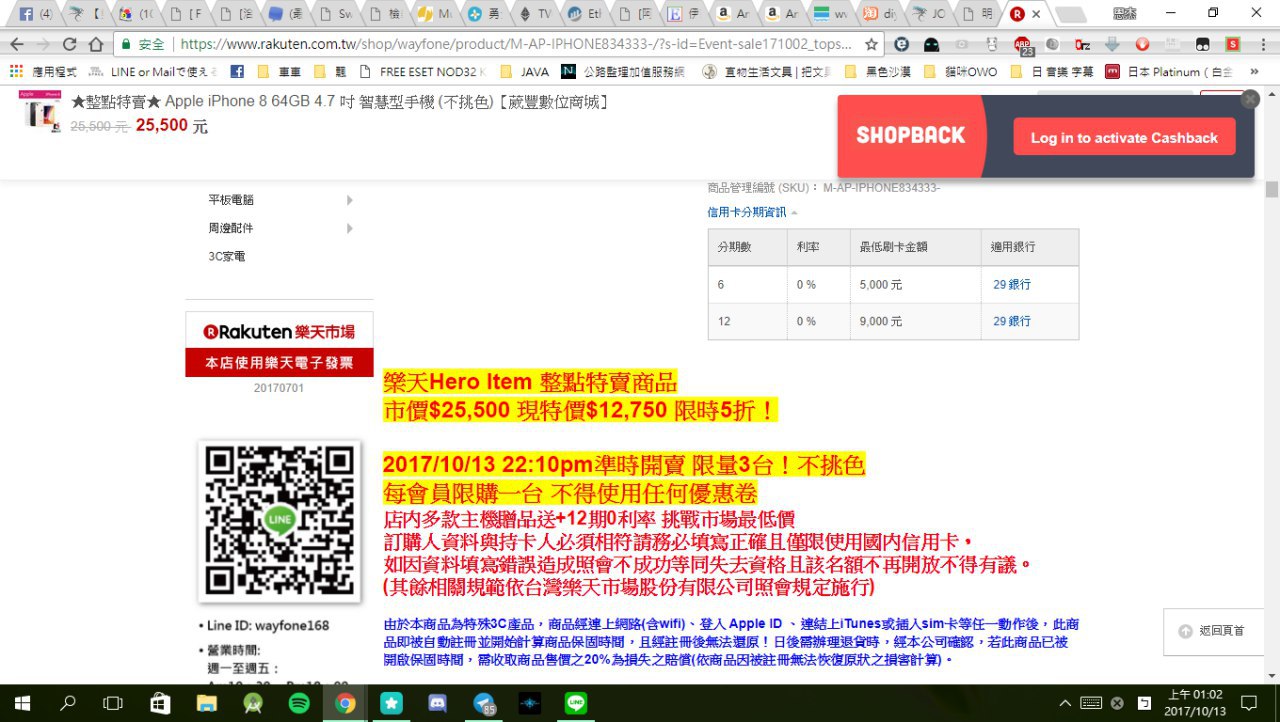Screen dimensions: 1280x722
Task: Open File Explorer from the taskbar
Action: tap(206, 703)
